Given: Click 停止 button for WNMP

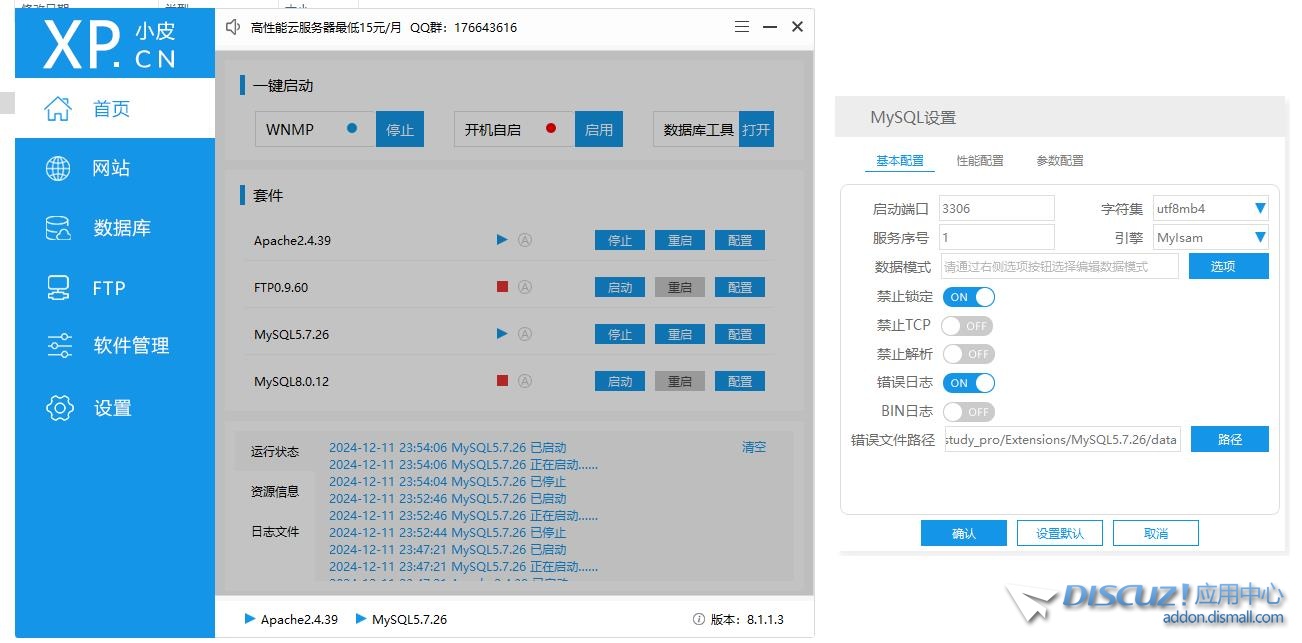Looking at the screenshot, I should coord(400,129).
